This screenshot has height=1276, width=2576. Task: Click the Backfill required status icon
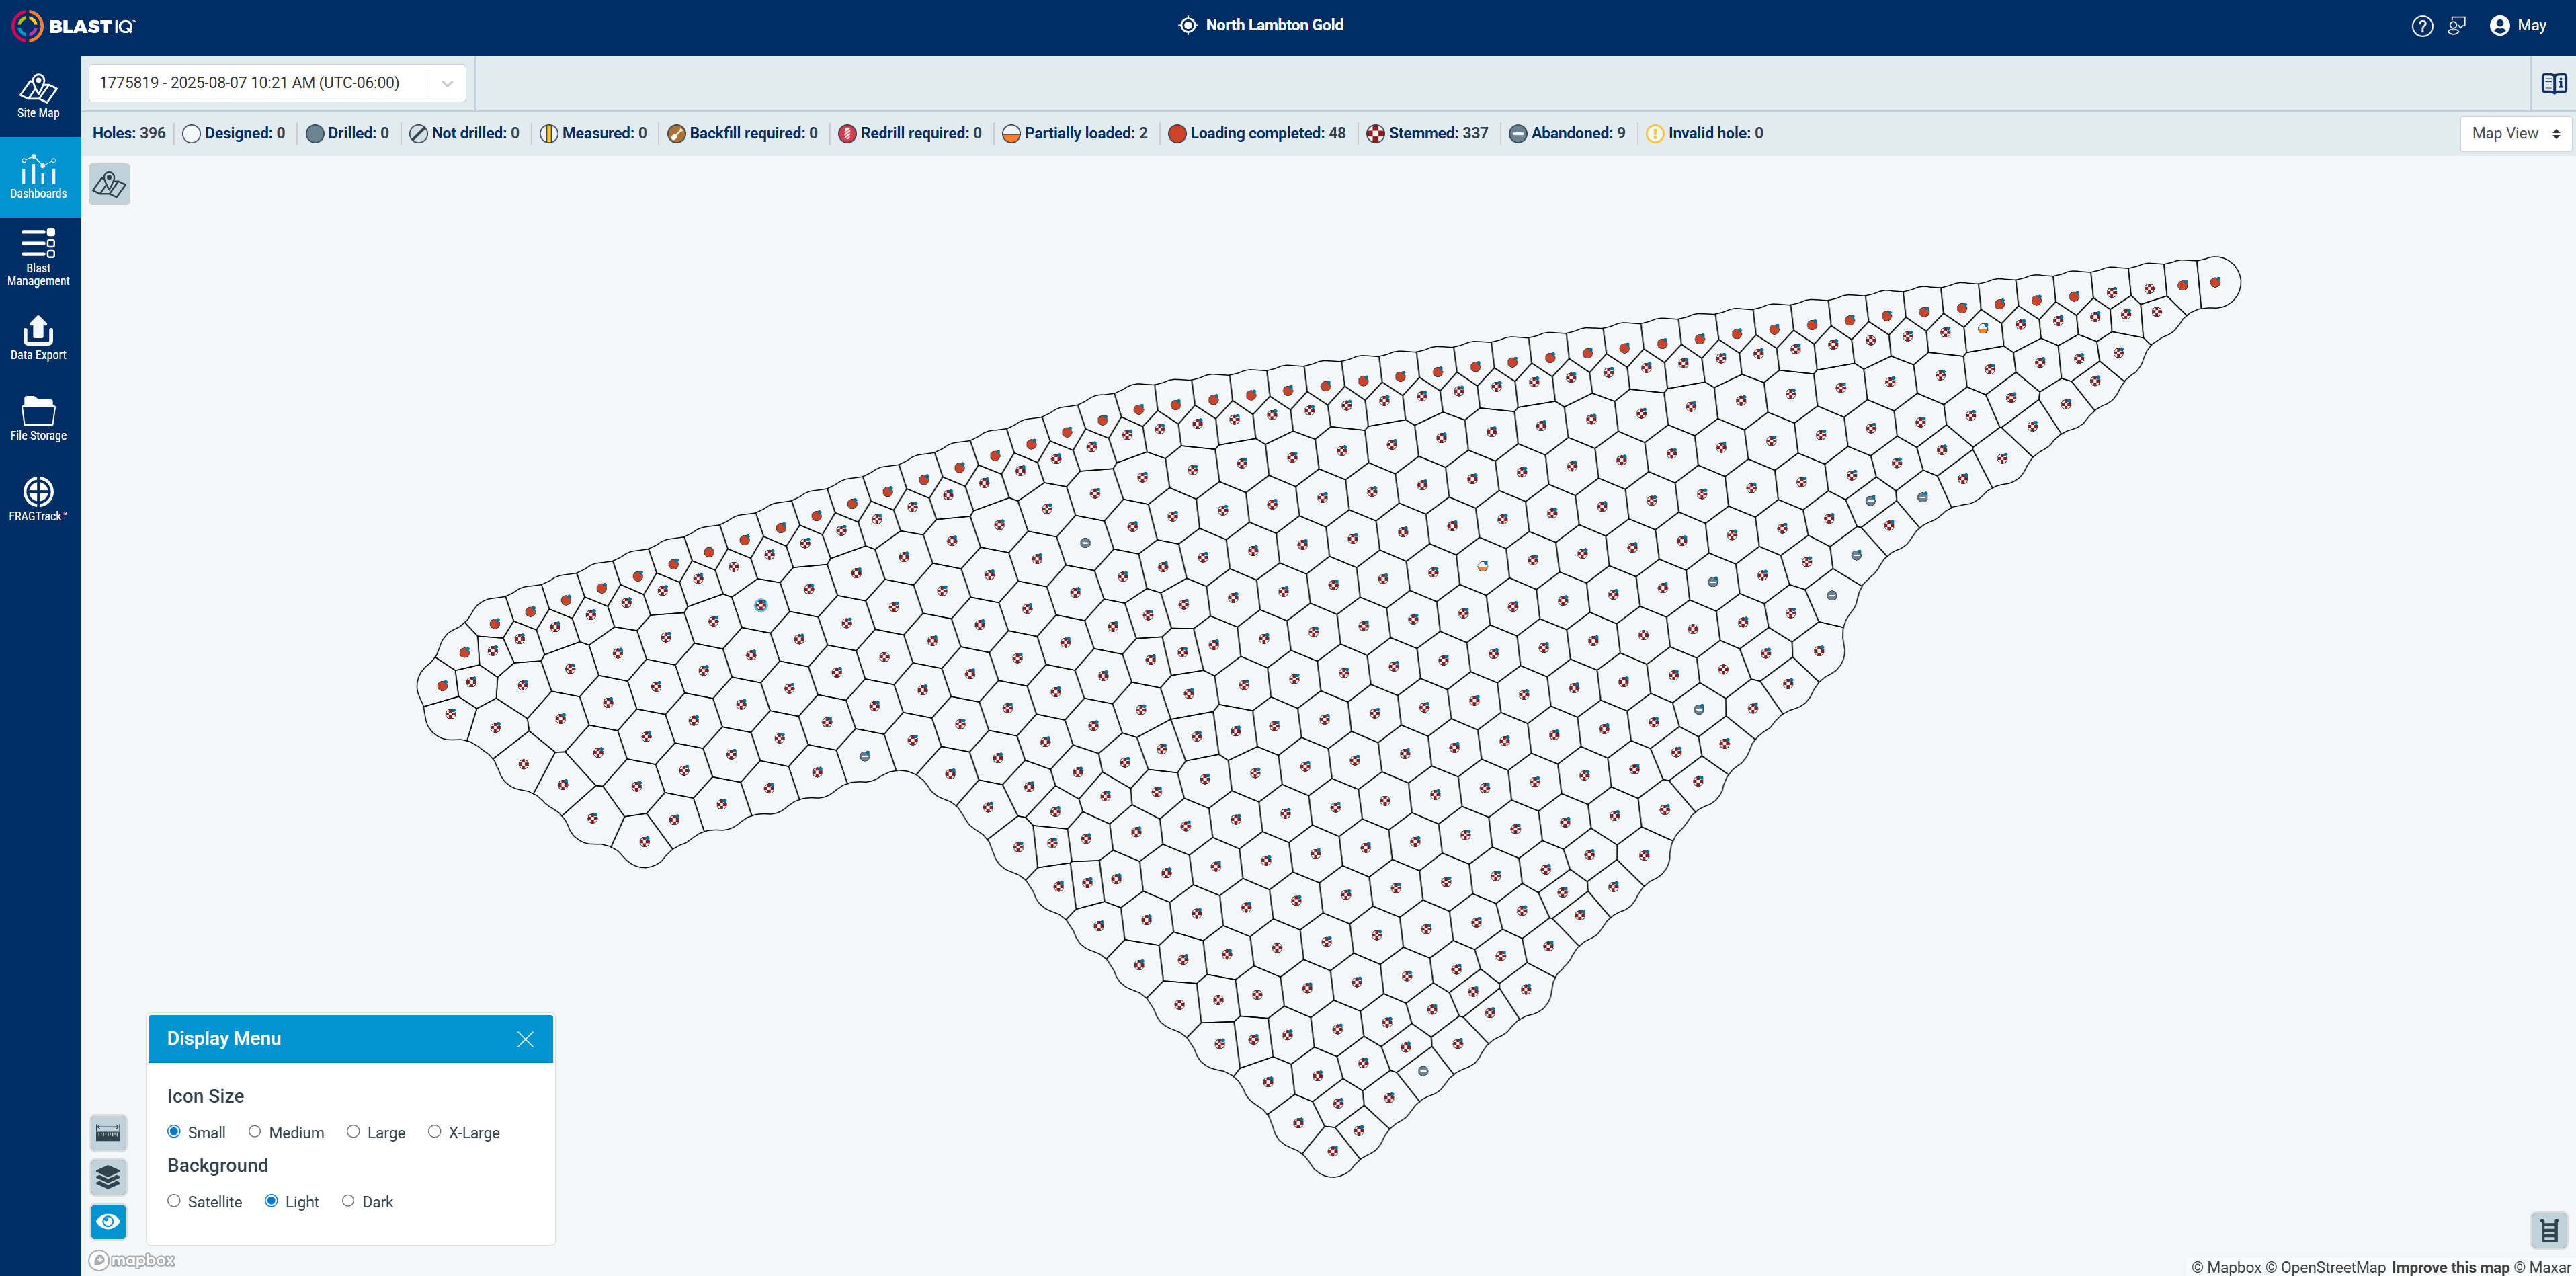point(677,134)
